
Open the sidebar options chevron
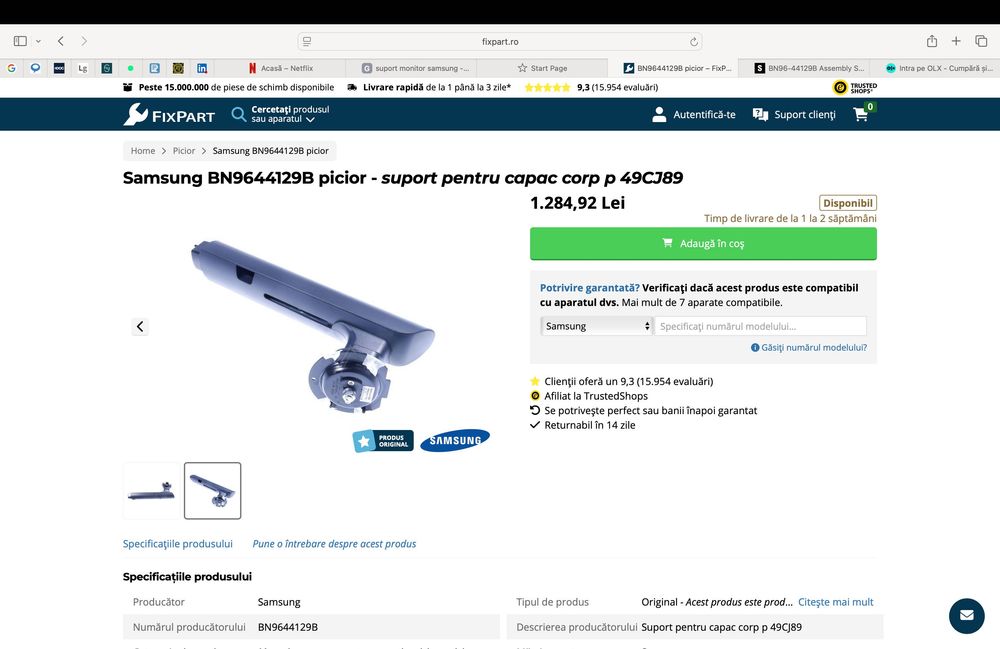tap(38, 41)
